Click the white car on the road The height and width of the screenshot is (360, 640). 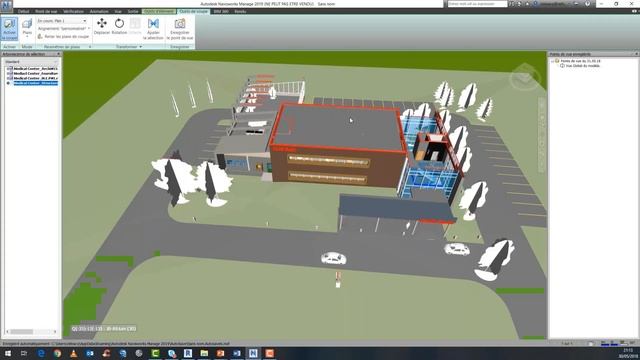[x=333, y=258]
